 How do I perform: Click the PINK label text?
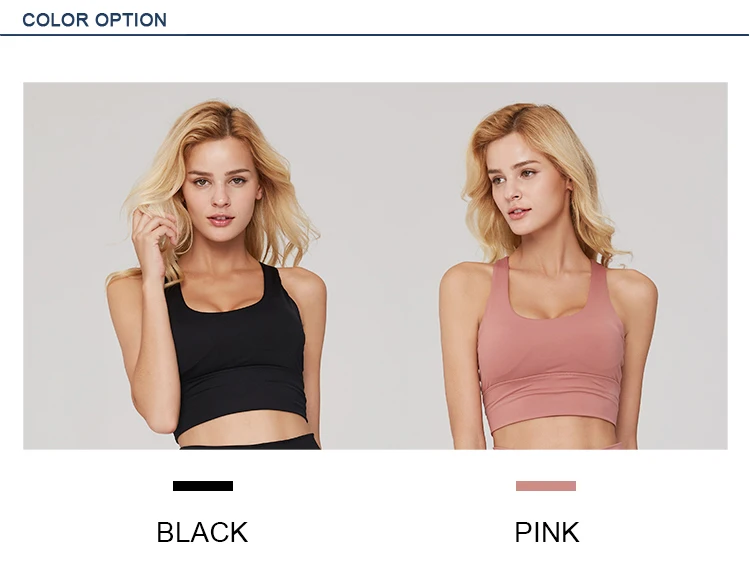click(x=547, y=532)
